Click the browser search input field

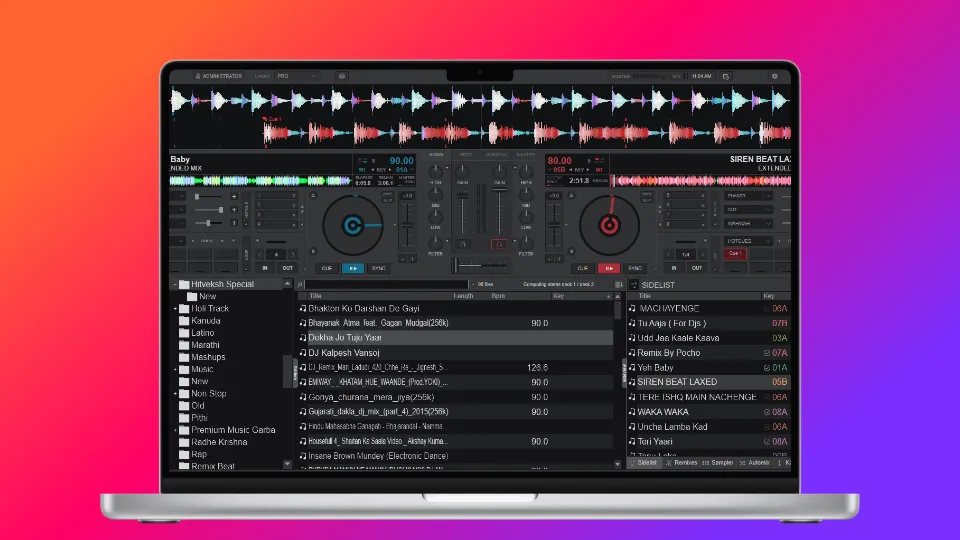386,285
